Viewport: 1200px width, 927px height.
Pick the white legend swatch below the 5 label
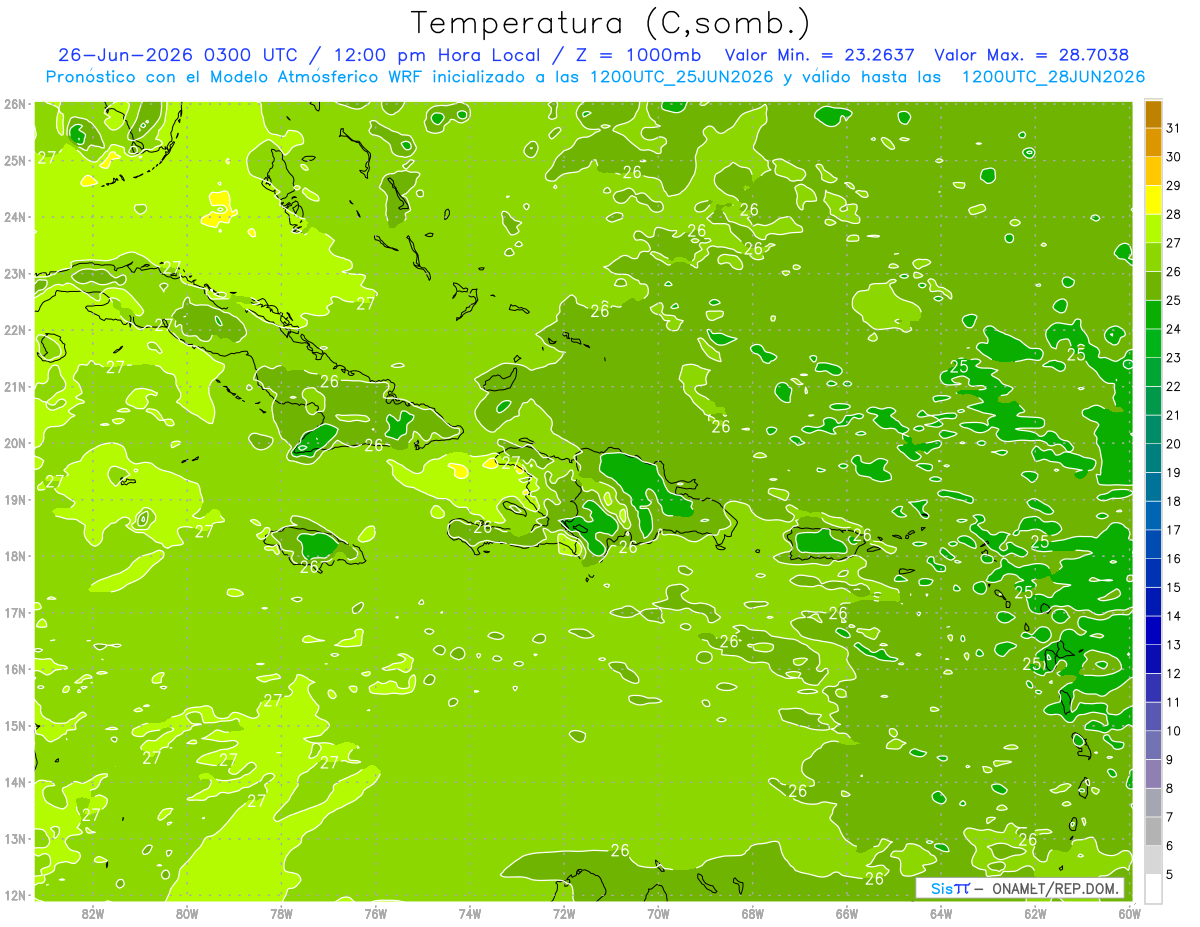click(x=1153, y=888)
